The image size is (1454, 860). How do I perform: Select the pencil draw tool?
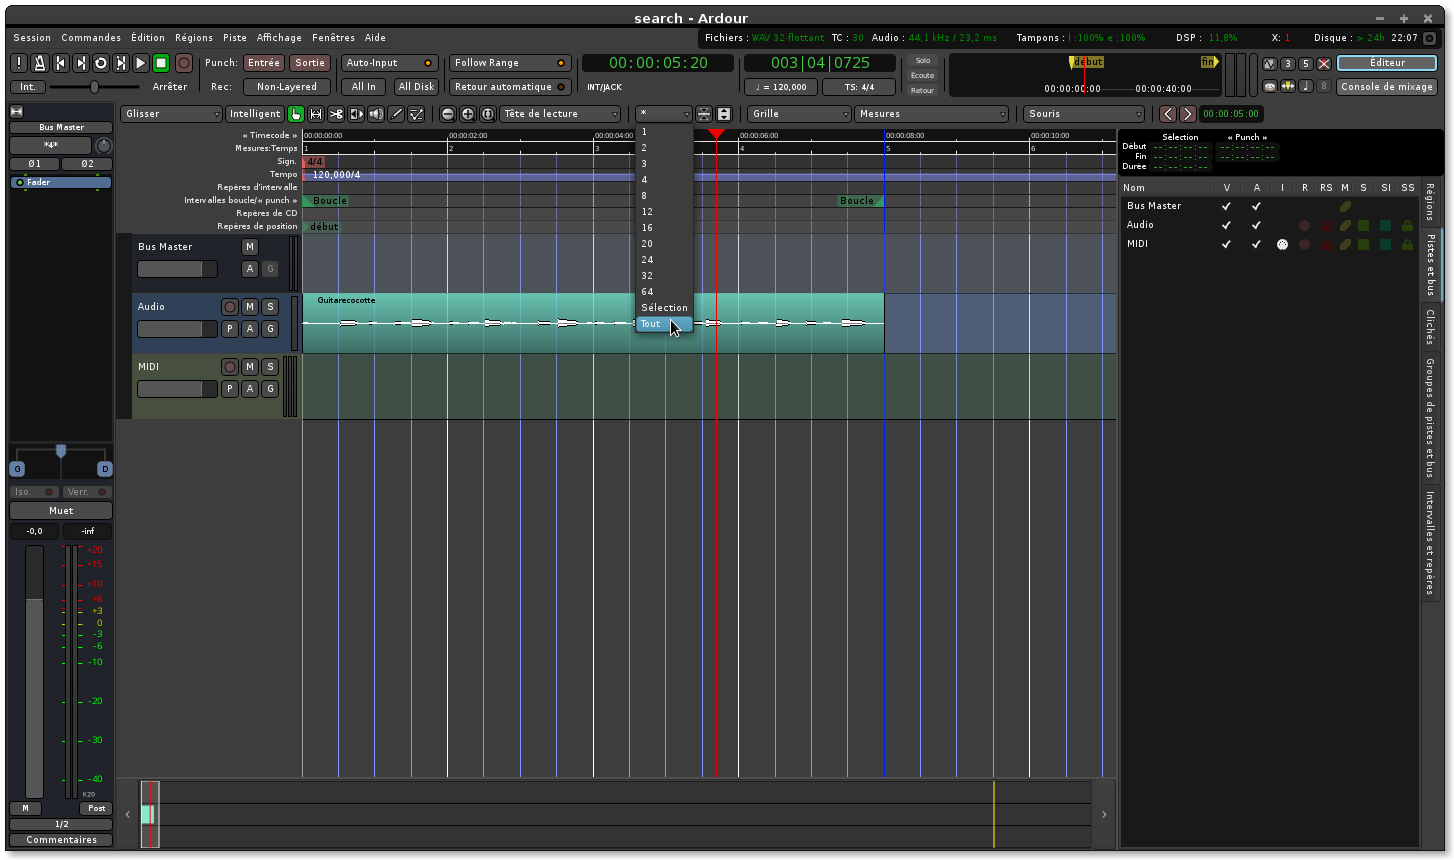[x=396, y=114]
